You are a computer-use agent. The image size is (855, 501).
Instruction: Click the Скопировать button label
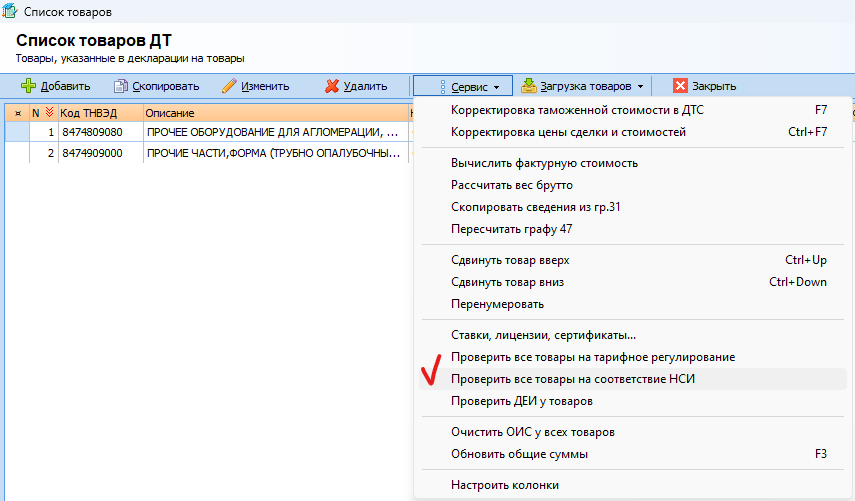(x=166, y=86)
